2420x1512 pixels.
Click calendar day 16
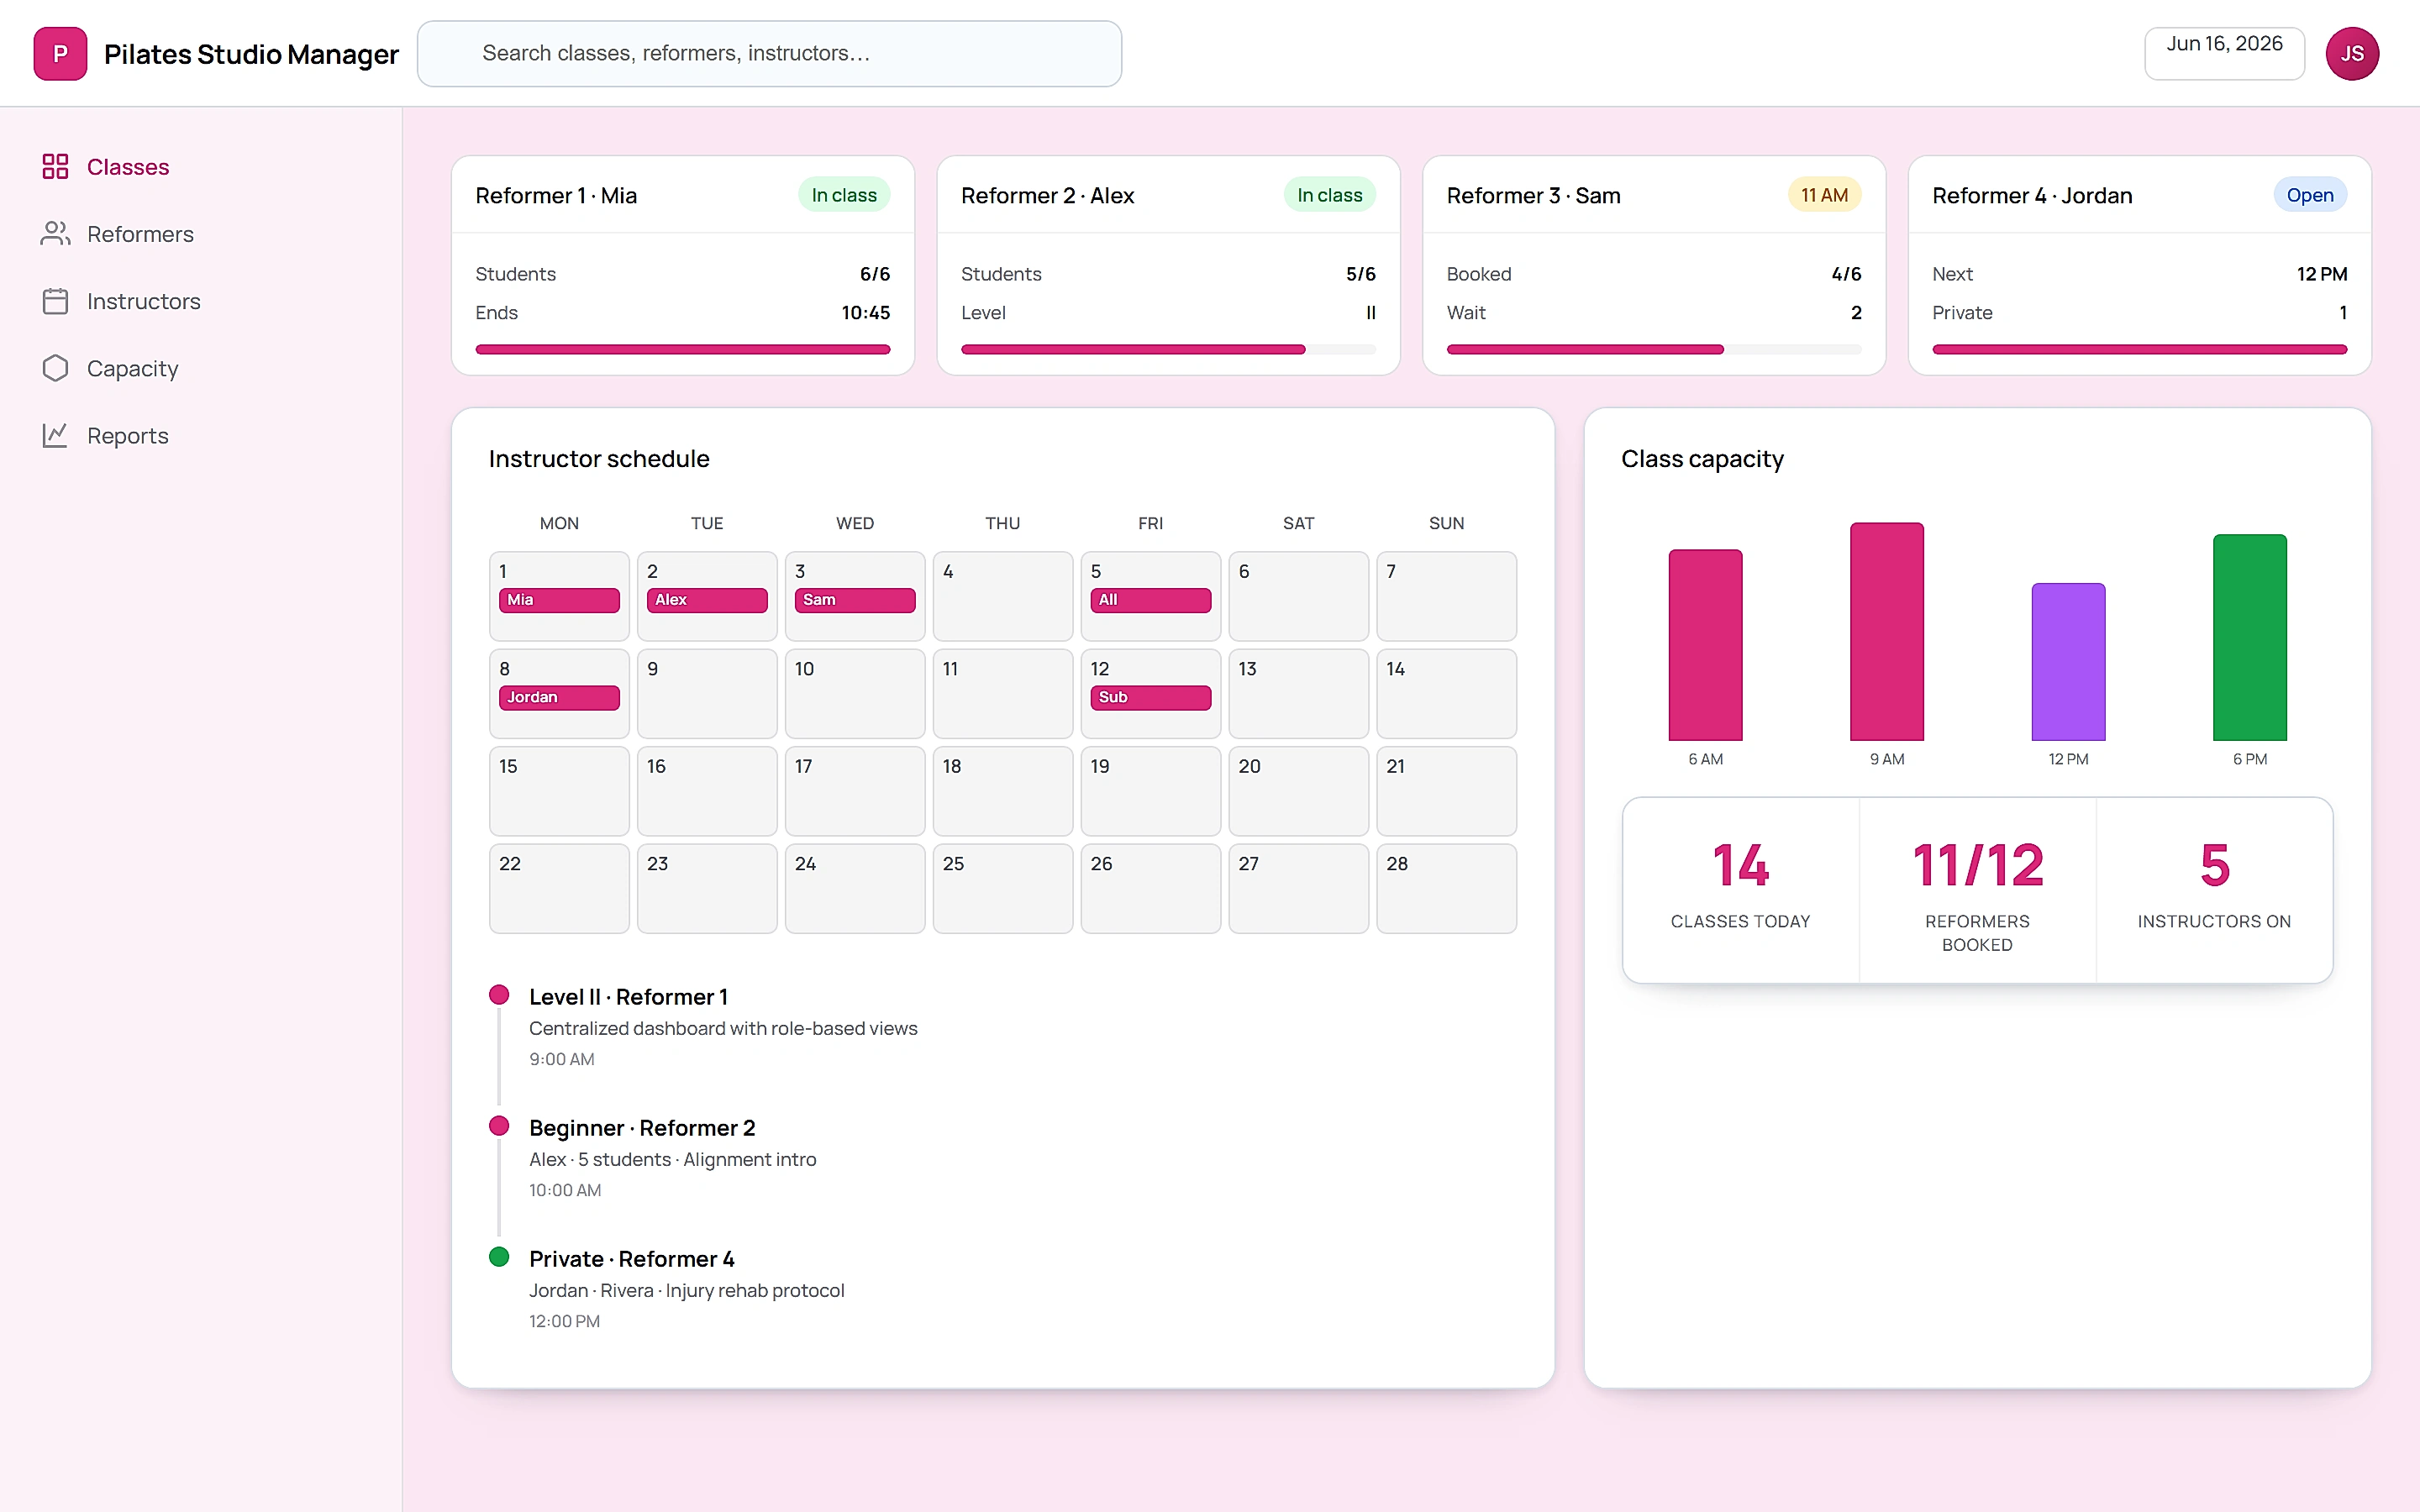click(707, 791)
